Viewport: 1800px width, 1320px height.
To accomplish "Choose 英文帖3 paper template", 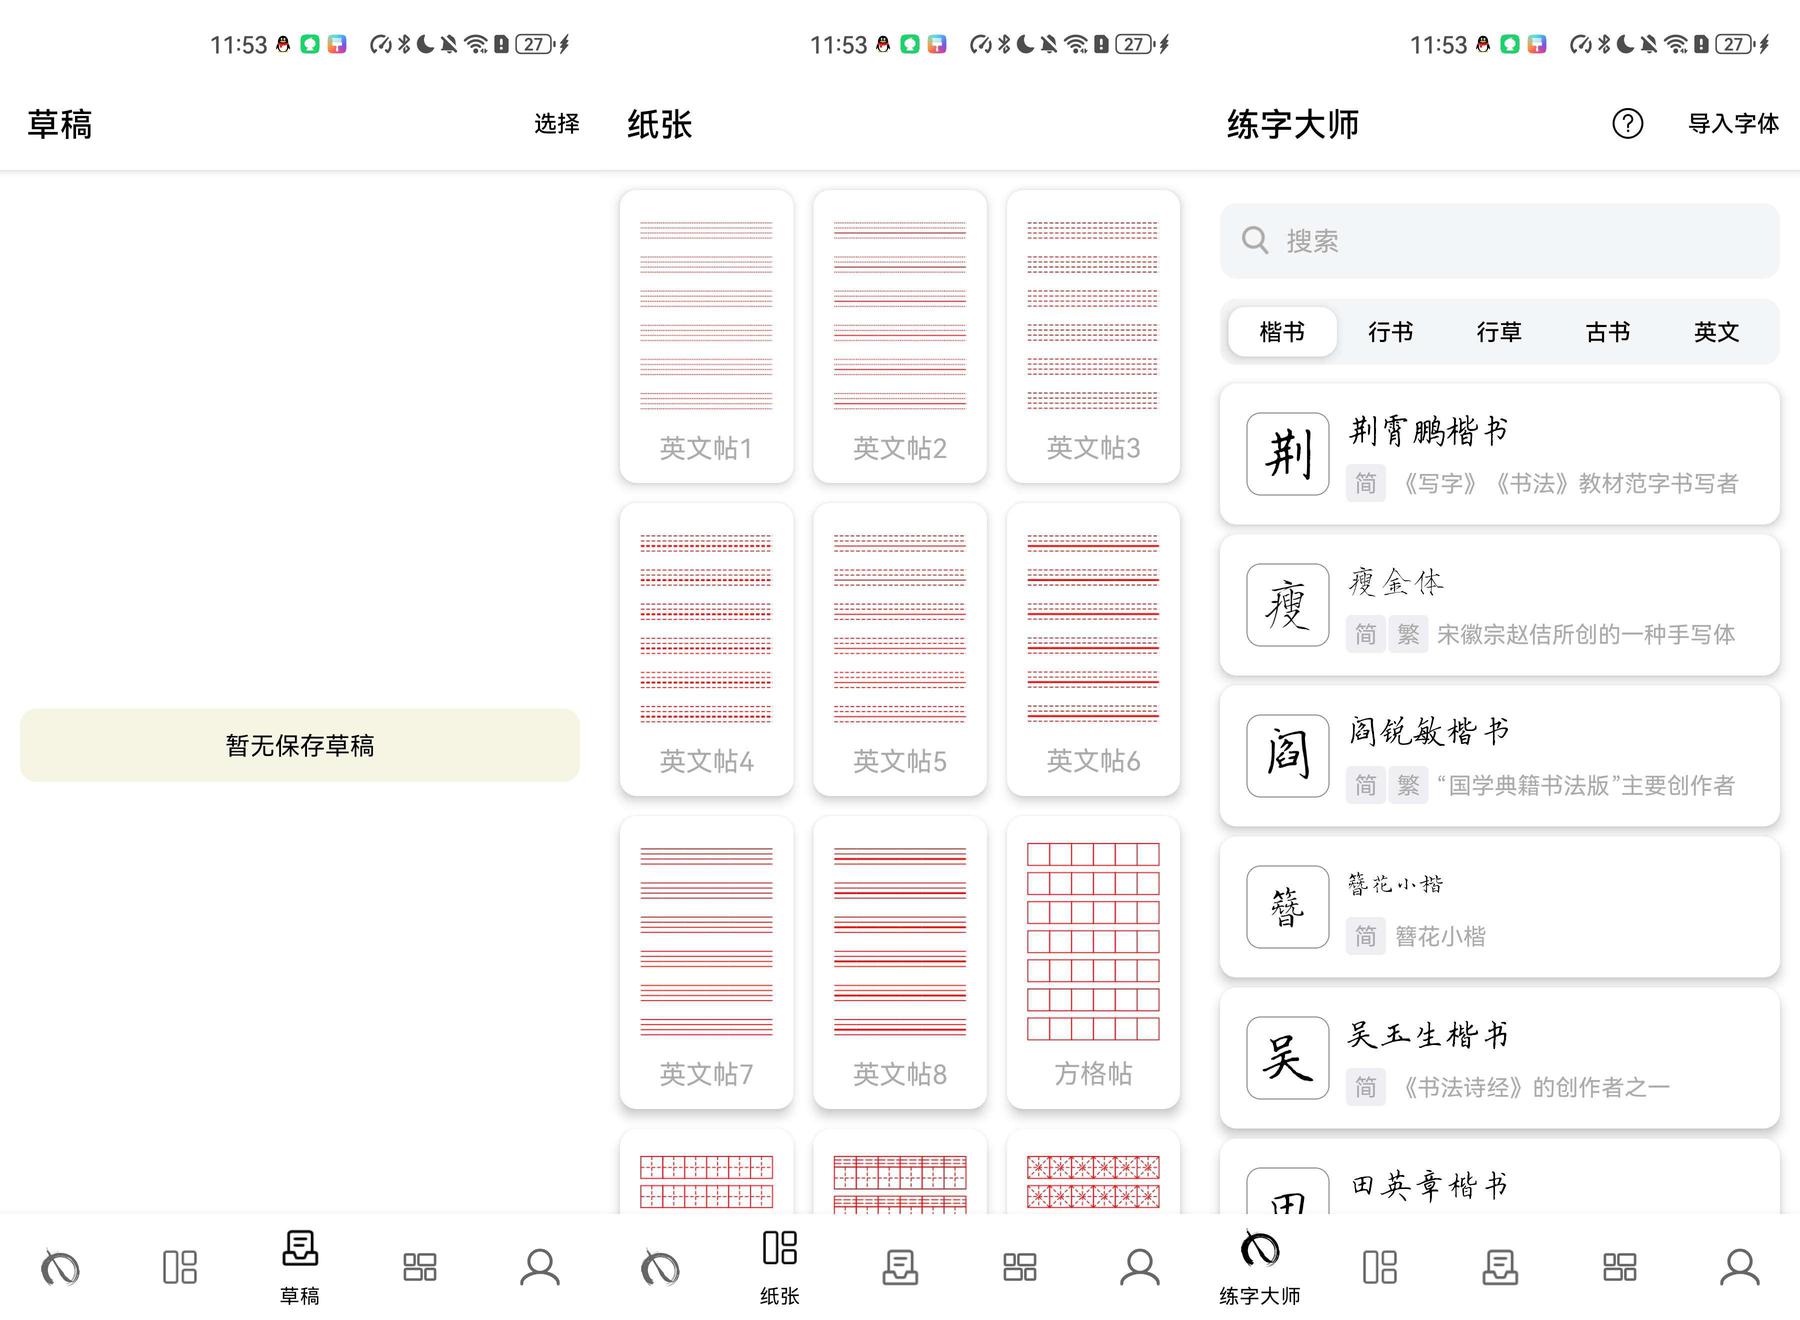I will (x=1093, y=336).
